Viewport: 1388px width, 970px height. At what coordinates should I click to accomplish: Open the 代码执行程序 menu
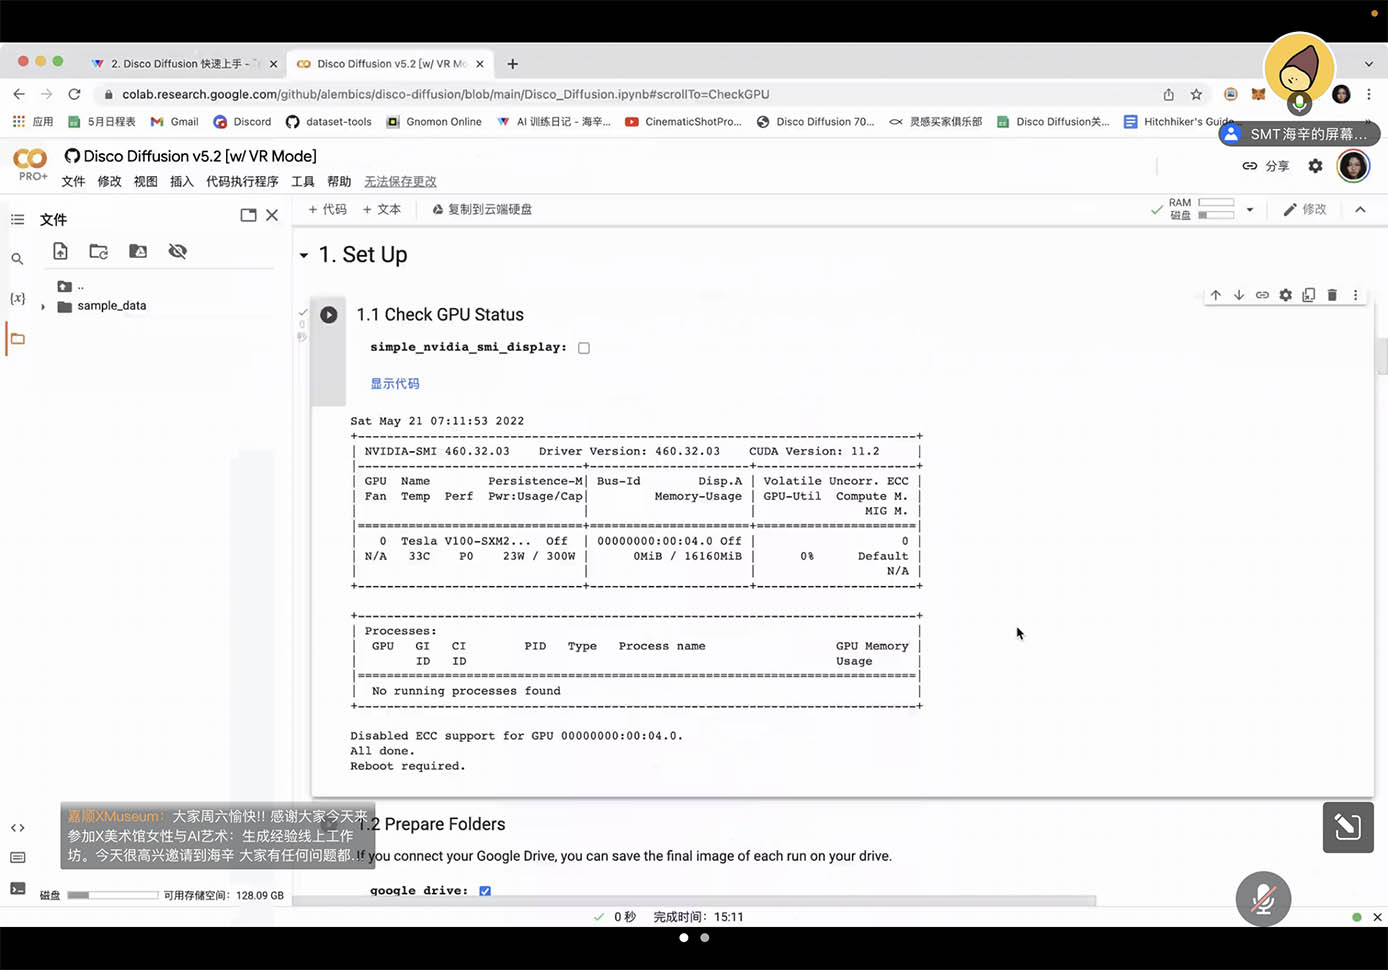point(242,182)
